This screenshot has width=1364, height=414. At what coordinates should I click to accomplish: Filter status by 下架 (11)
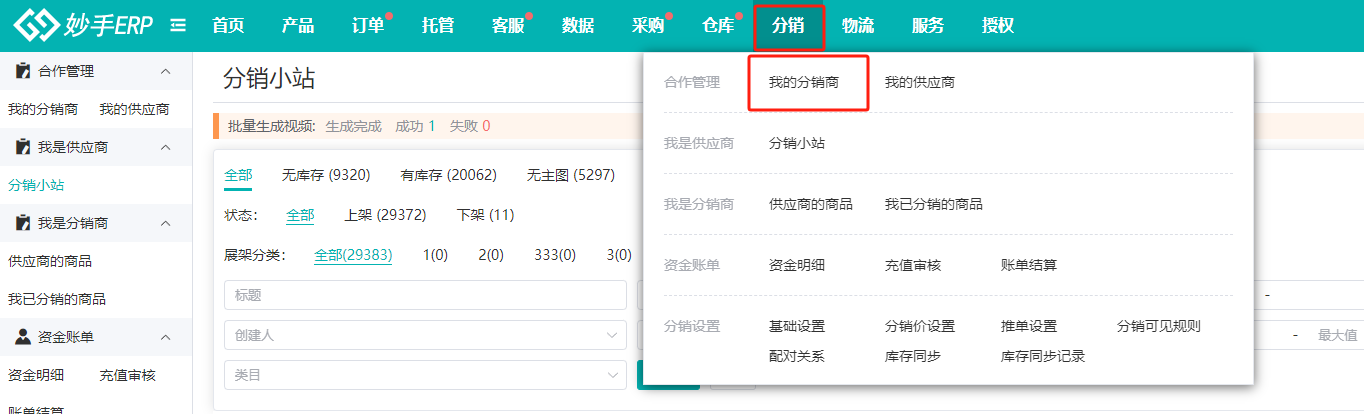point(485,215)
